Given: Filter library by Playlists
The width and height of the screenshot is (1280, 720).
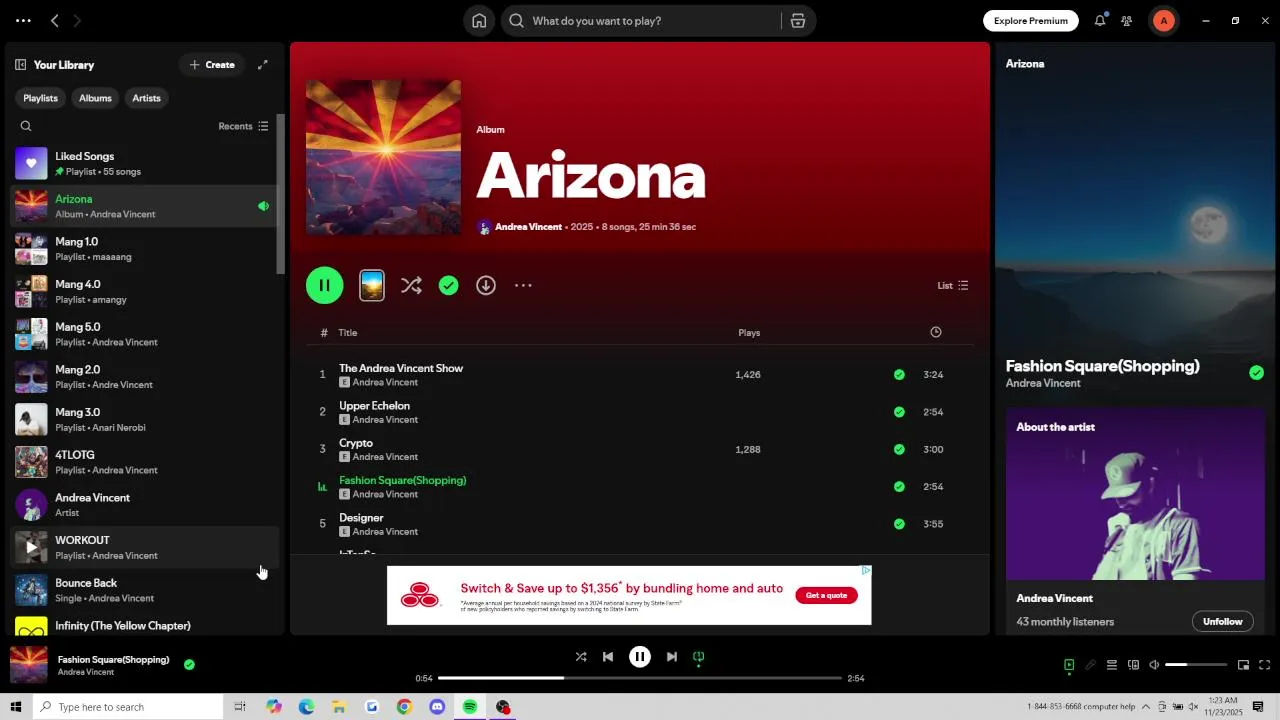Looking at the screenshot, I should point(41,98).
